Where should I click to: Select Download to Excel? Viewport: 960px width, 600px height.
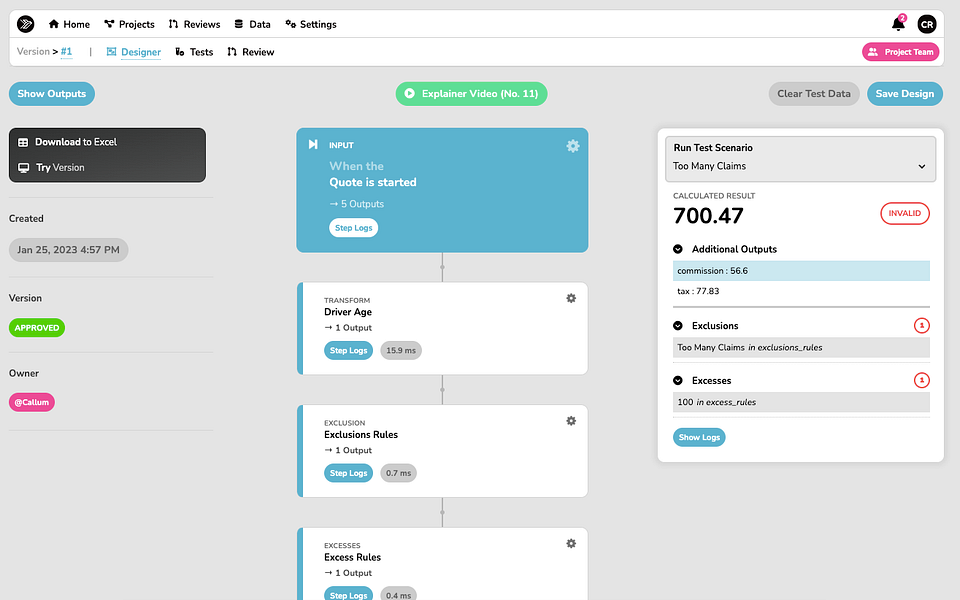[x=76, y=142]
